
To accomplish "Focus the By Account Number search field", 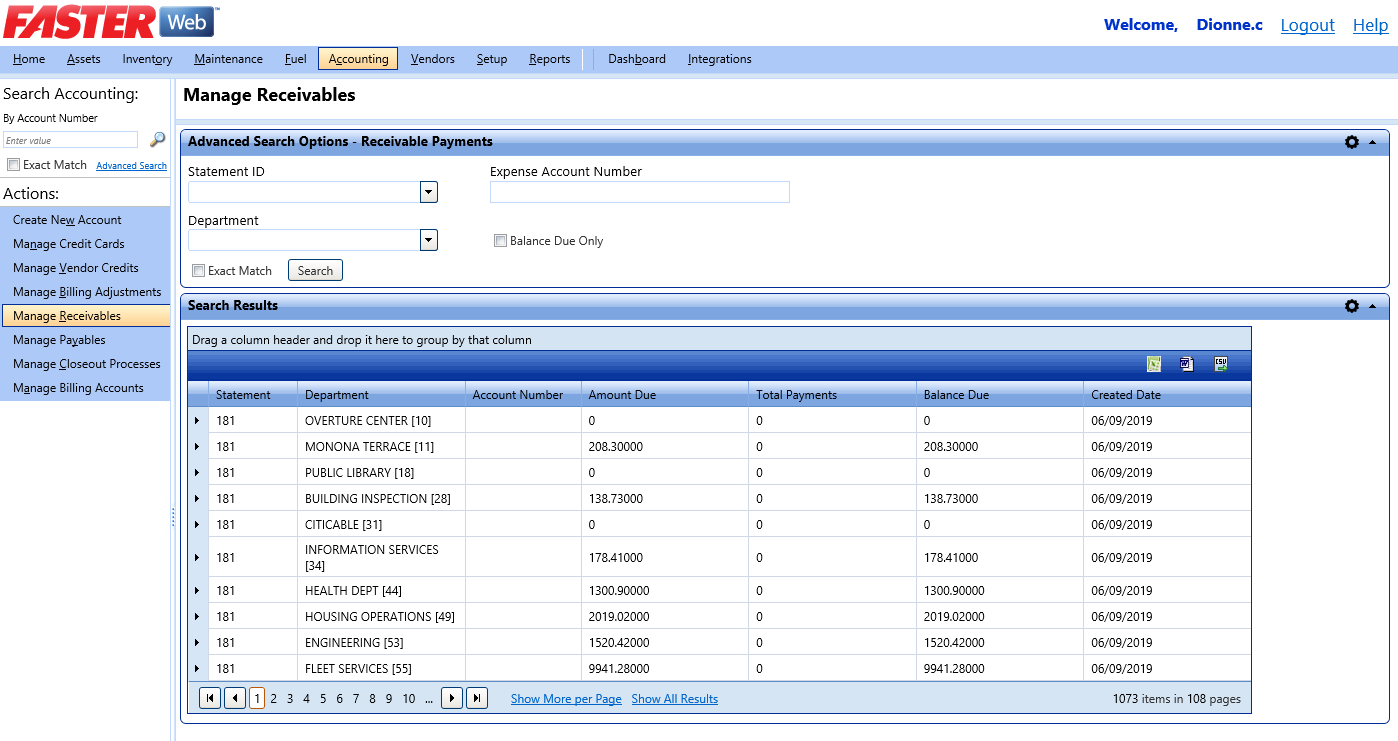I will [x=71, y=140].
